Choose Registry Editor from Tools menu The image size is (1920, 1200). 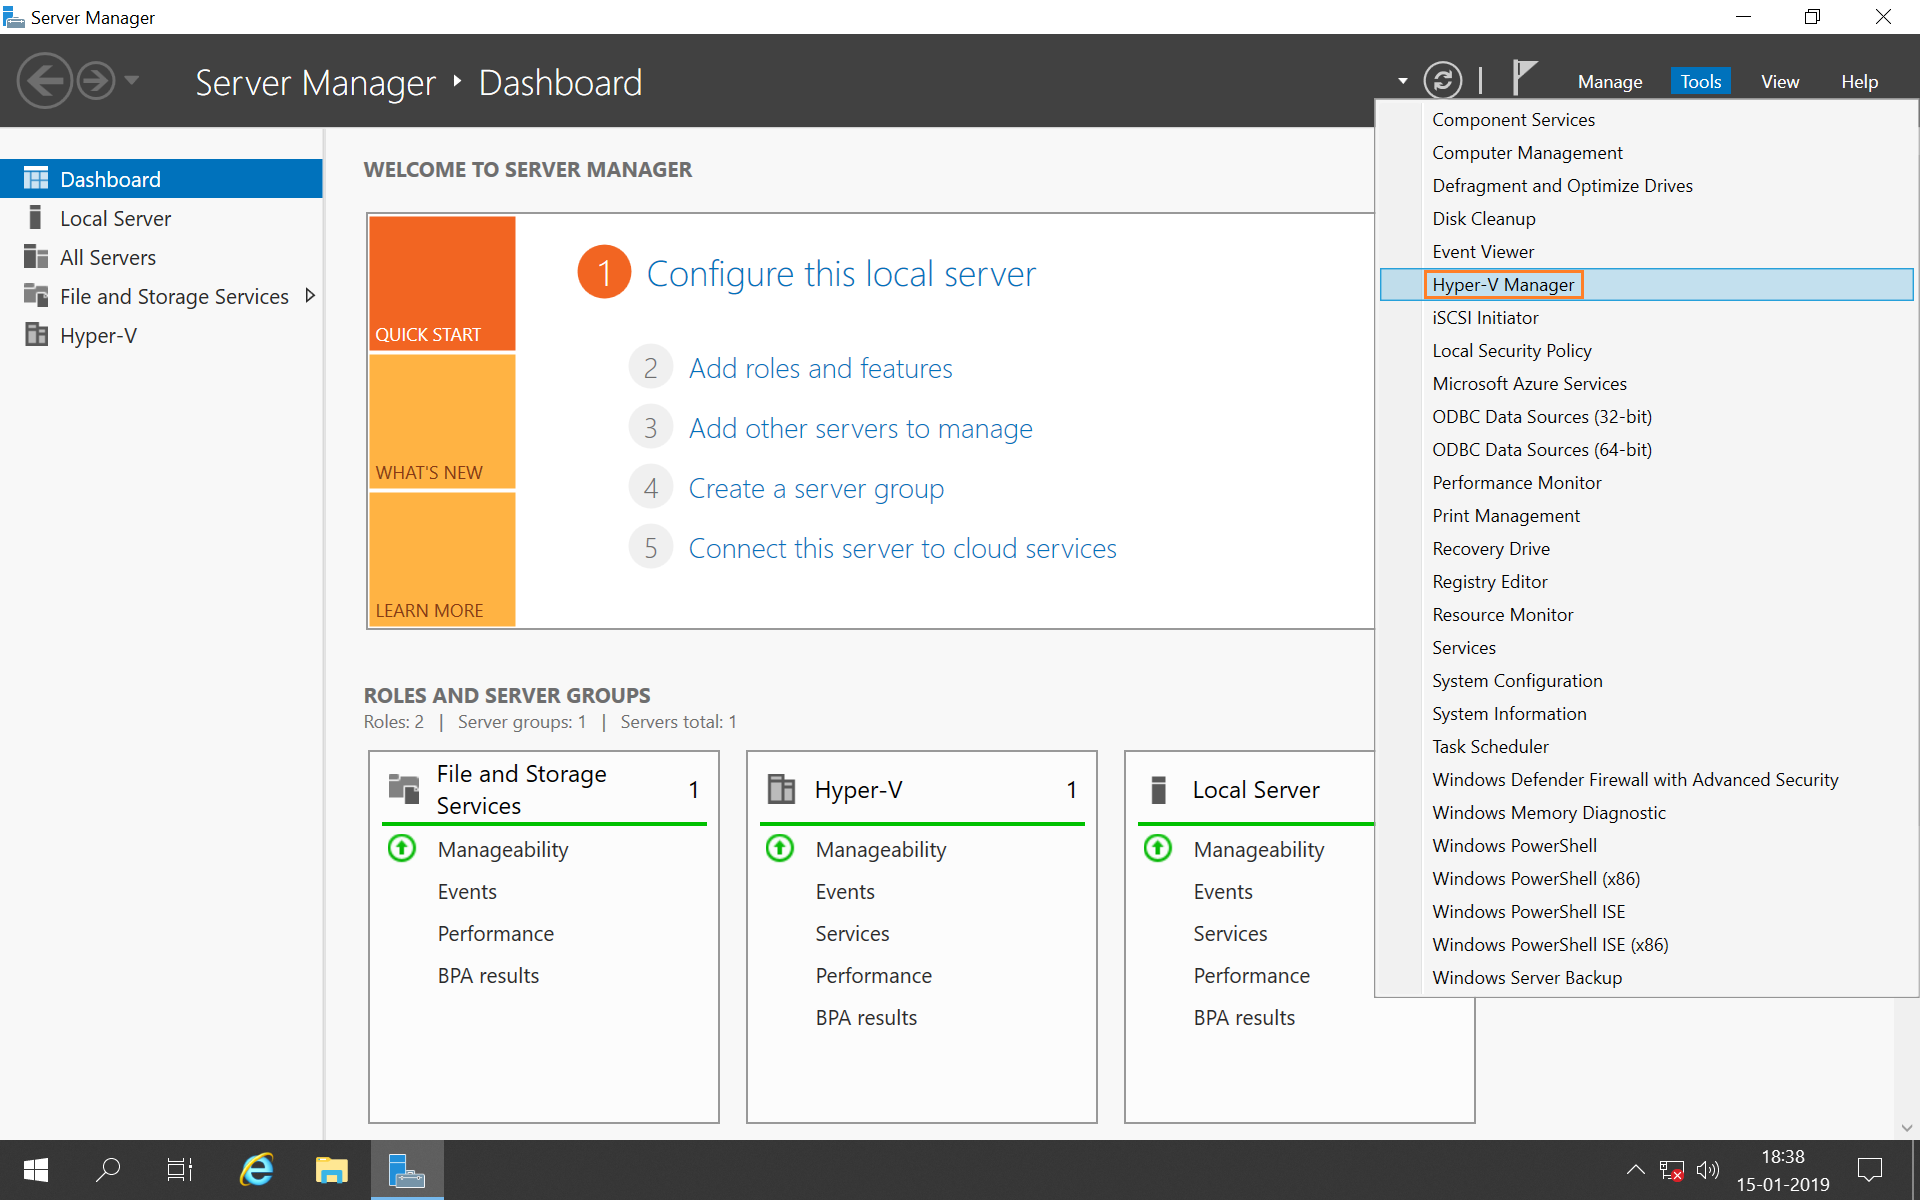(x=1646, y=582)
